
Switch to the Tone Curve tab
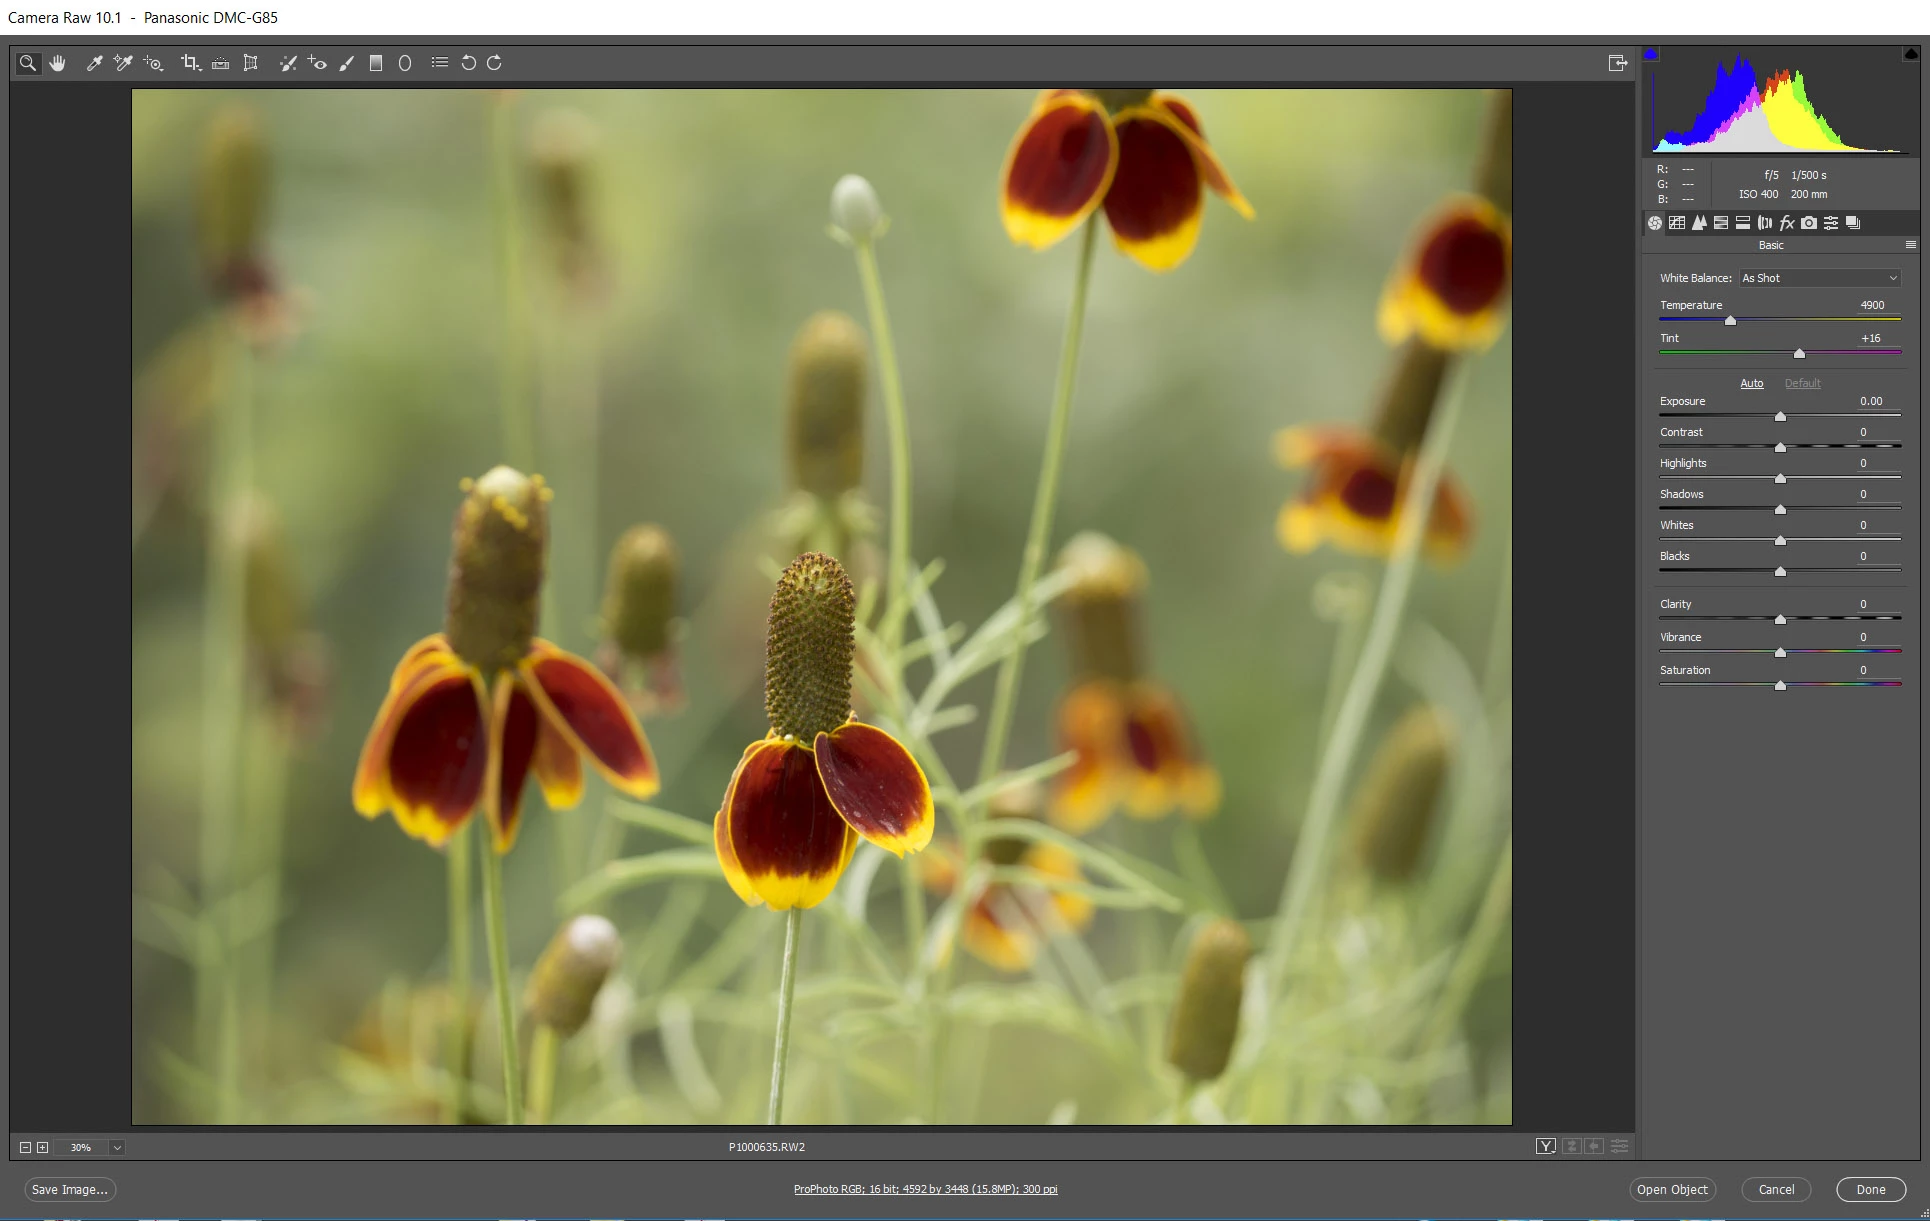click(x=1677, y=223)
